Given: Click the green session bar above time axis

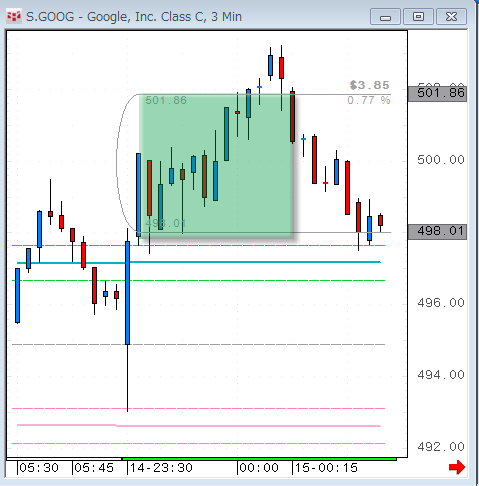Looking at the screenshot, I should [259, 459].
